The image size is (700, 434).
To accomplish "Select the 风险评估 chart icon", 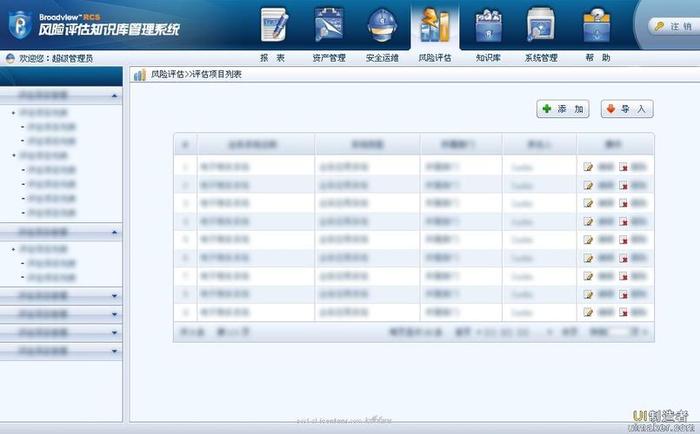I will (x=434, y=25).
